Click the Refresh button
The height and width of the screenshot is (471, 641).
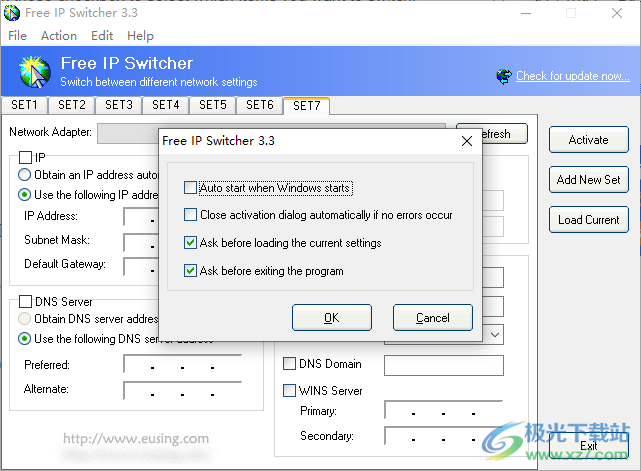point(505,134)
